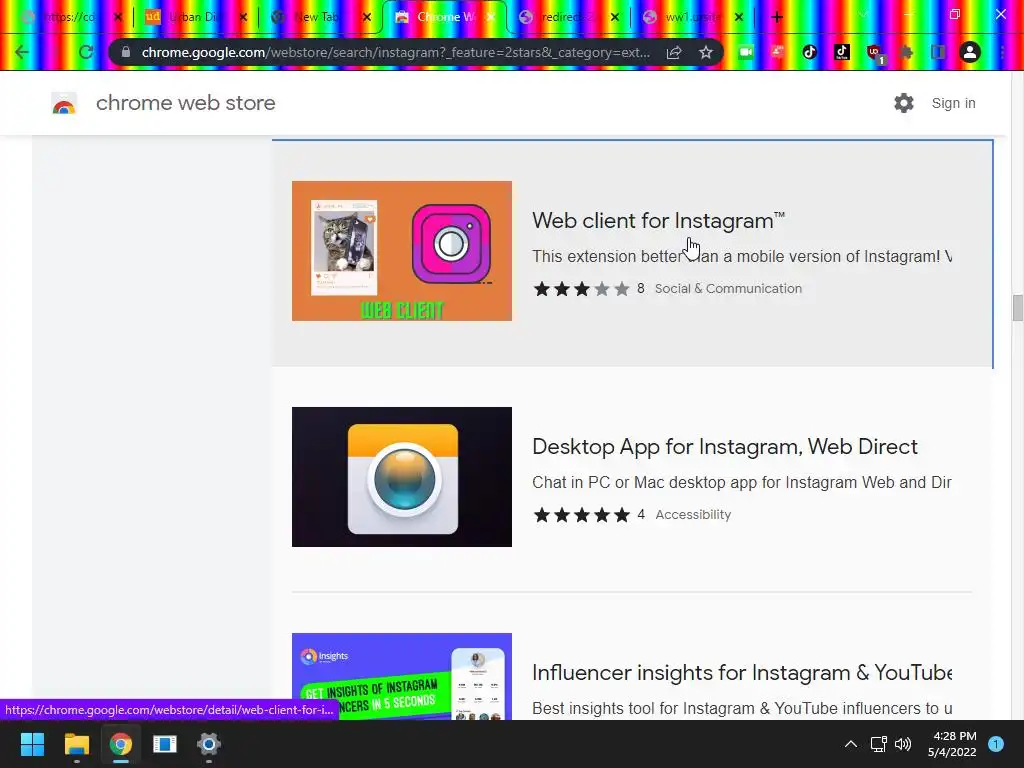Open the red extension icon beside camera
This screenshot has height=768, width=1024.
click(778, 52)
